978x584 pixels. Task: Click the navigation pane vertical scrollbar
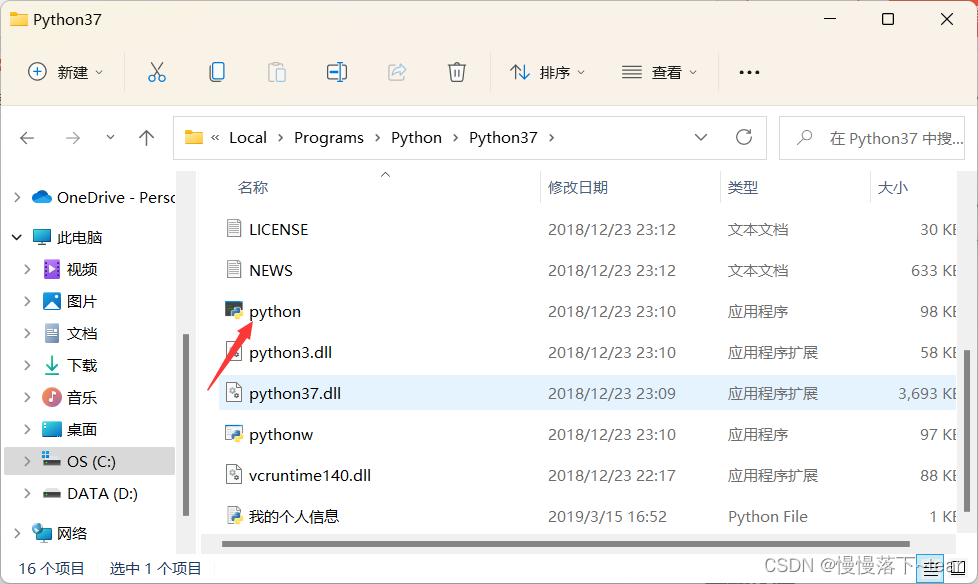tap(185, 425)
